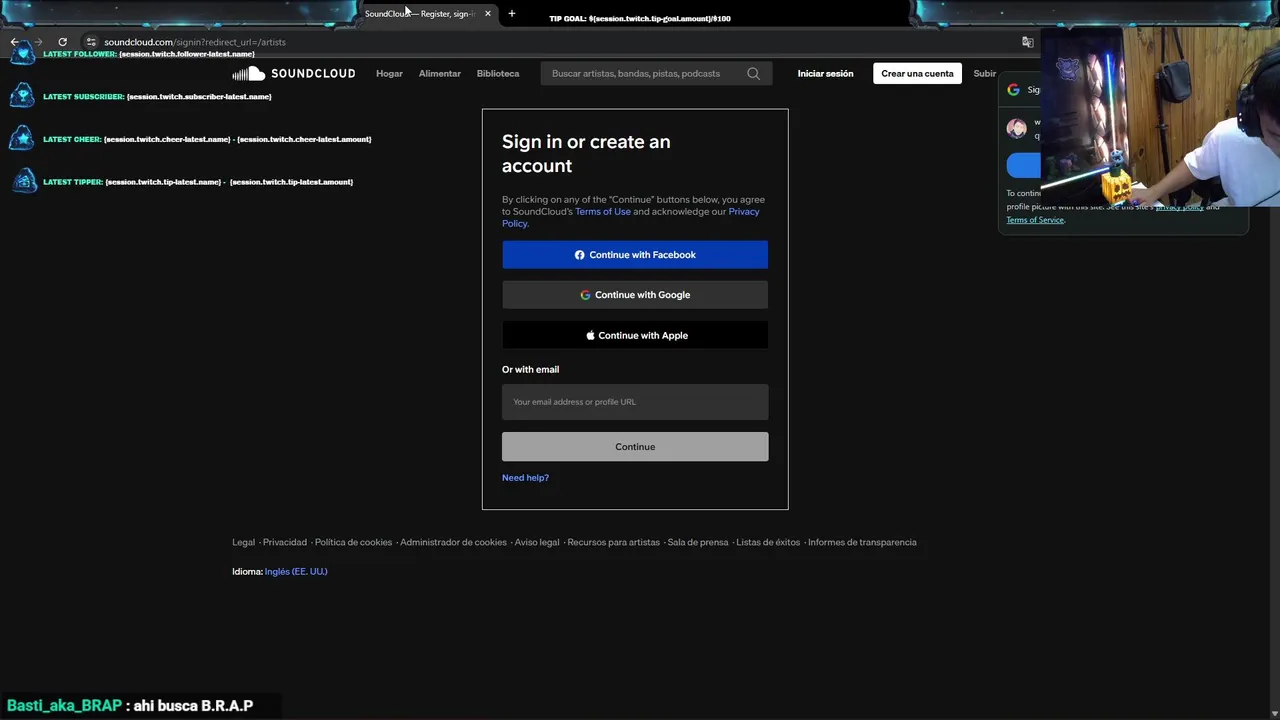
Task: Open Terms of Service link in Google popup
Action: point(1035,220)
